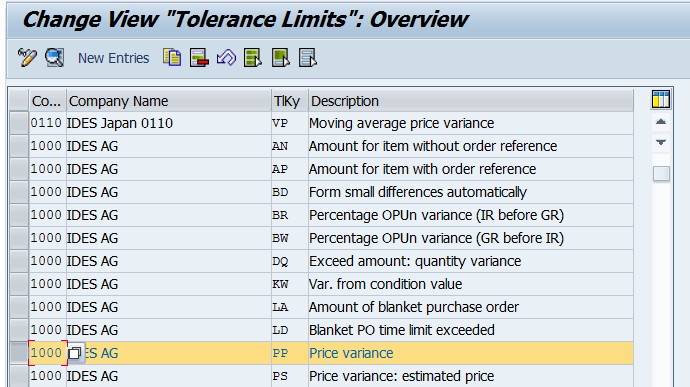Open the Details magnifier icon
The image size is (690, 387).
point(55,58)
